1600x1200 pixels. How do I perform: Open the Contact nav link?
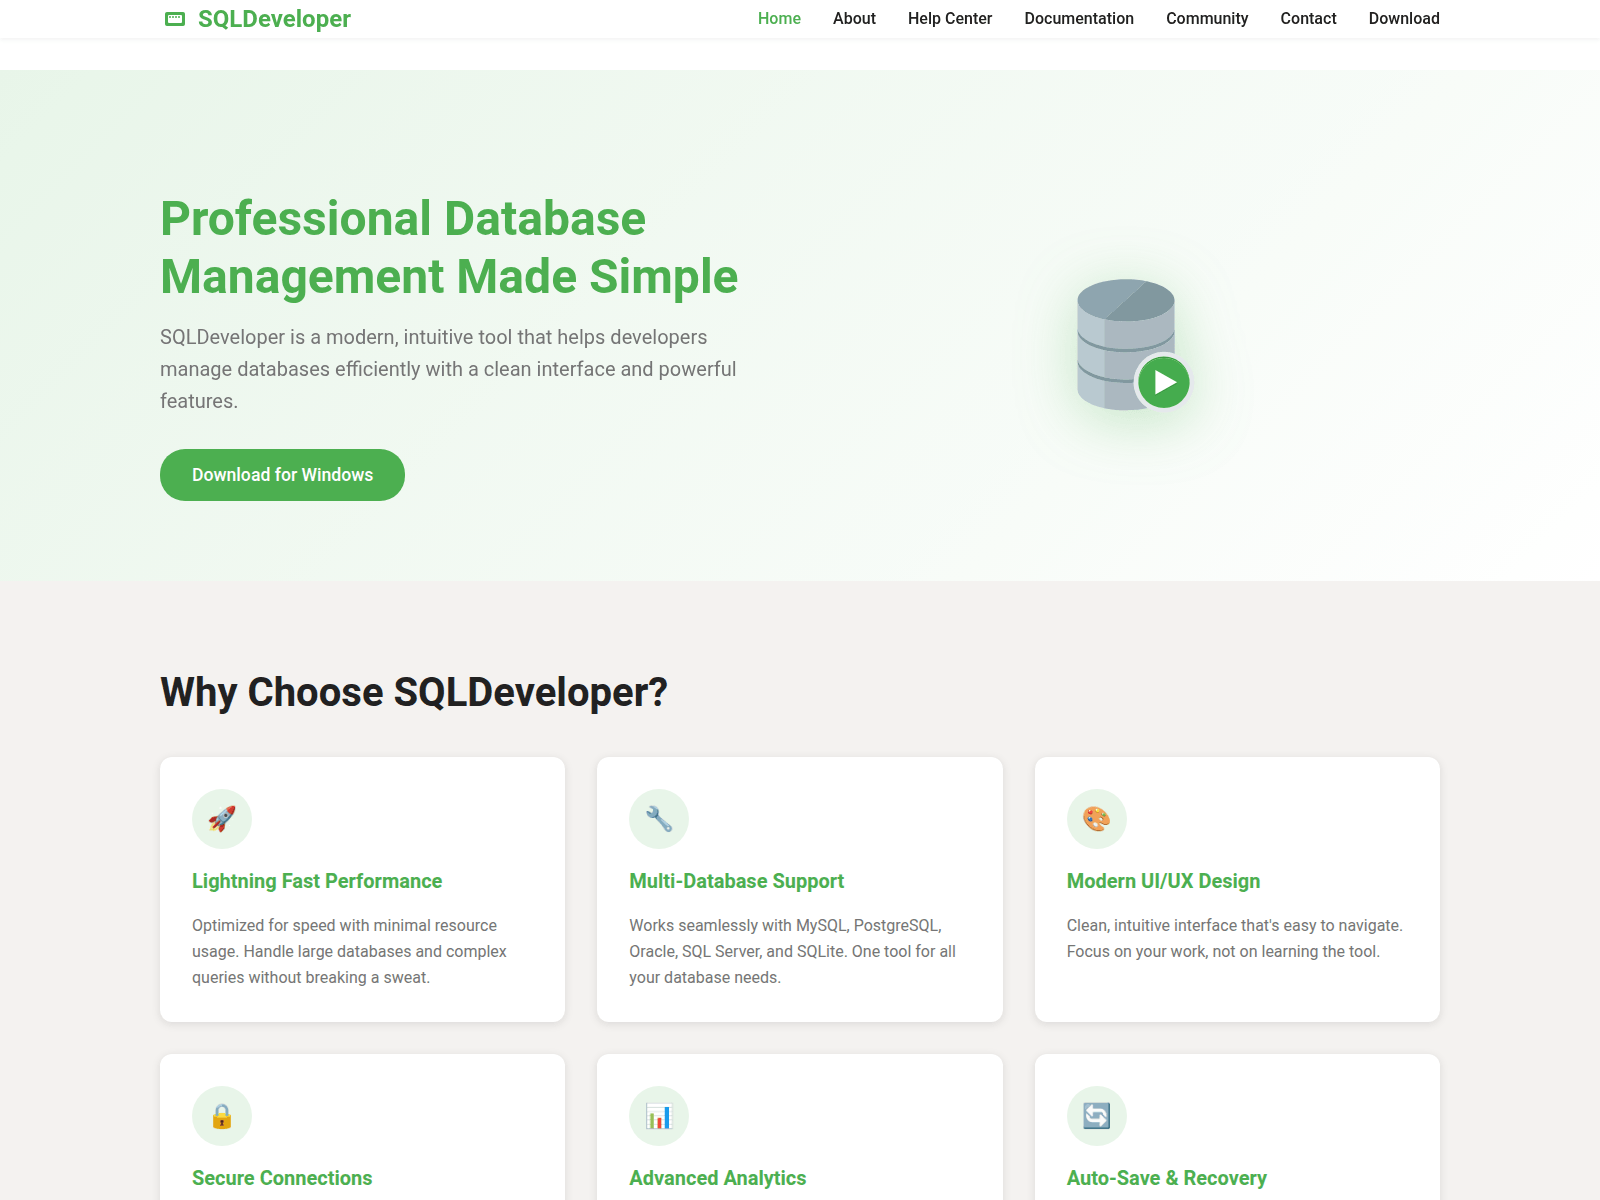(1308, 19)
